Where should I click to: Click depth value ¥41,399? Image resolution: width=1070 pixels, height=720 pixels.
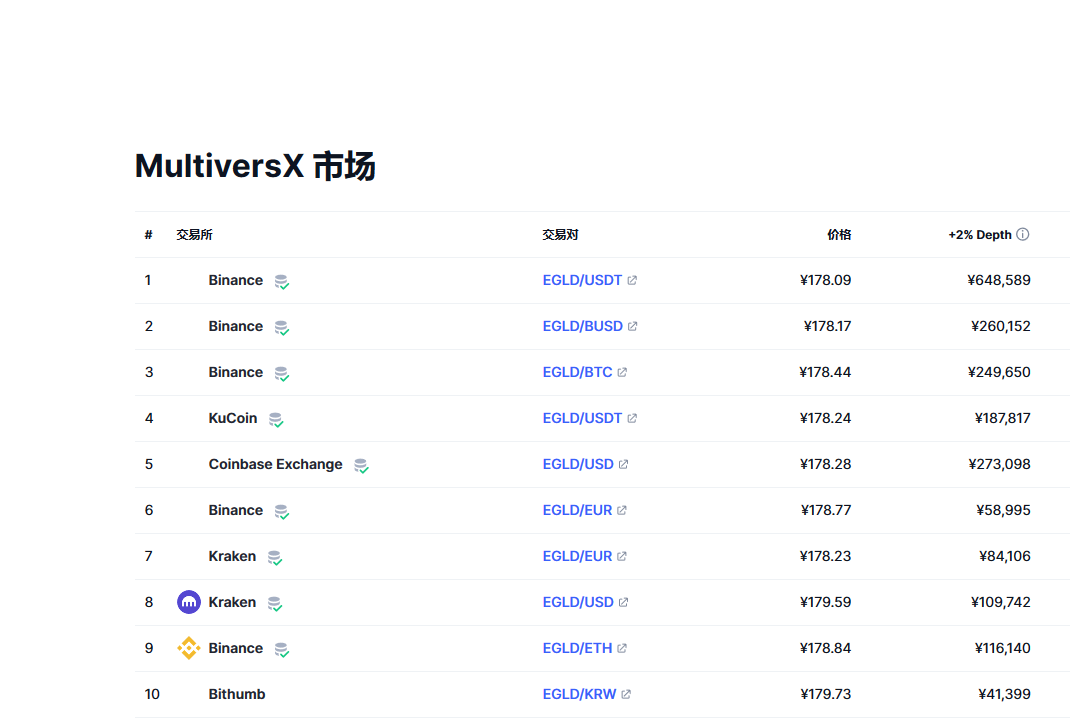[x=1004, y=694]
